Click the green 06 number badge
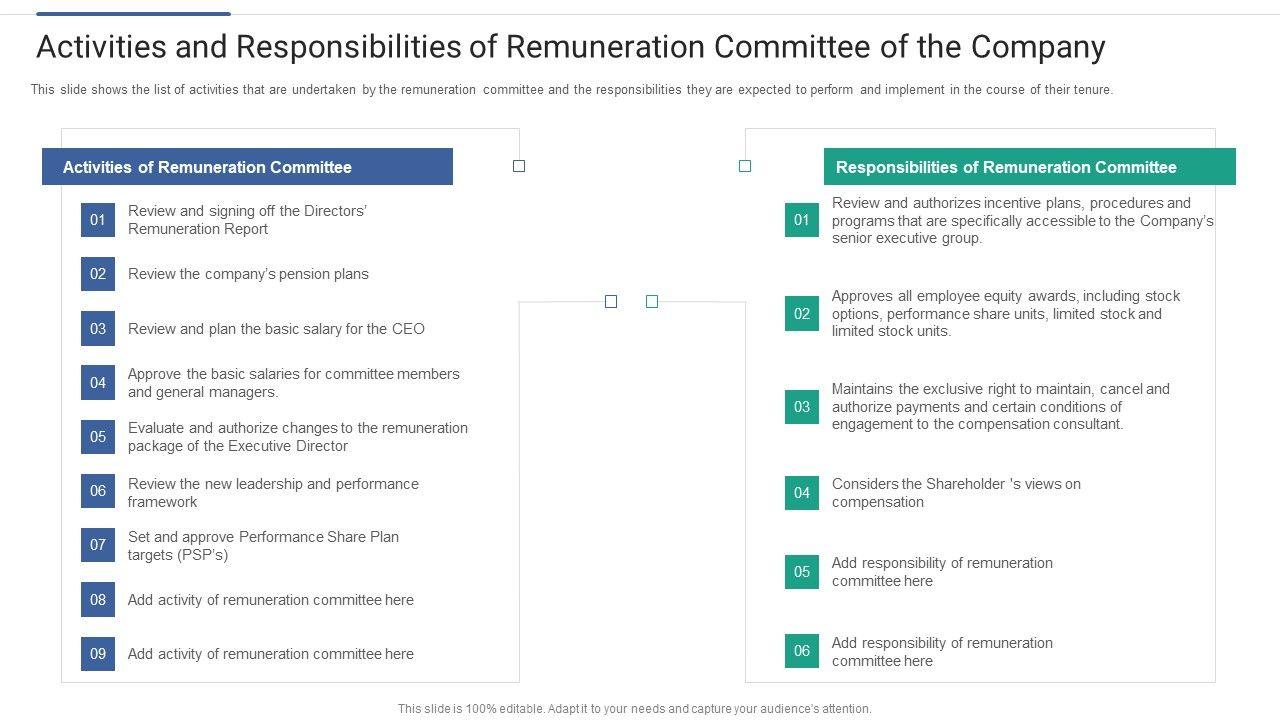Screen dimensions: 1280x720 tap(802, 651)
